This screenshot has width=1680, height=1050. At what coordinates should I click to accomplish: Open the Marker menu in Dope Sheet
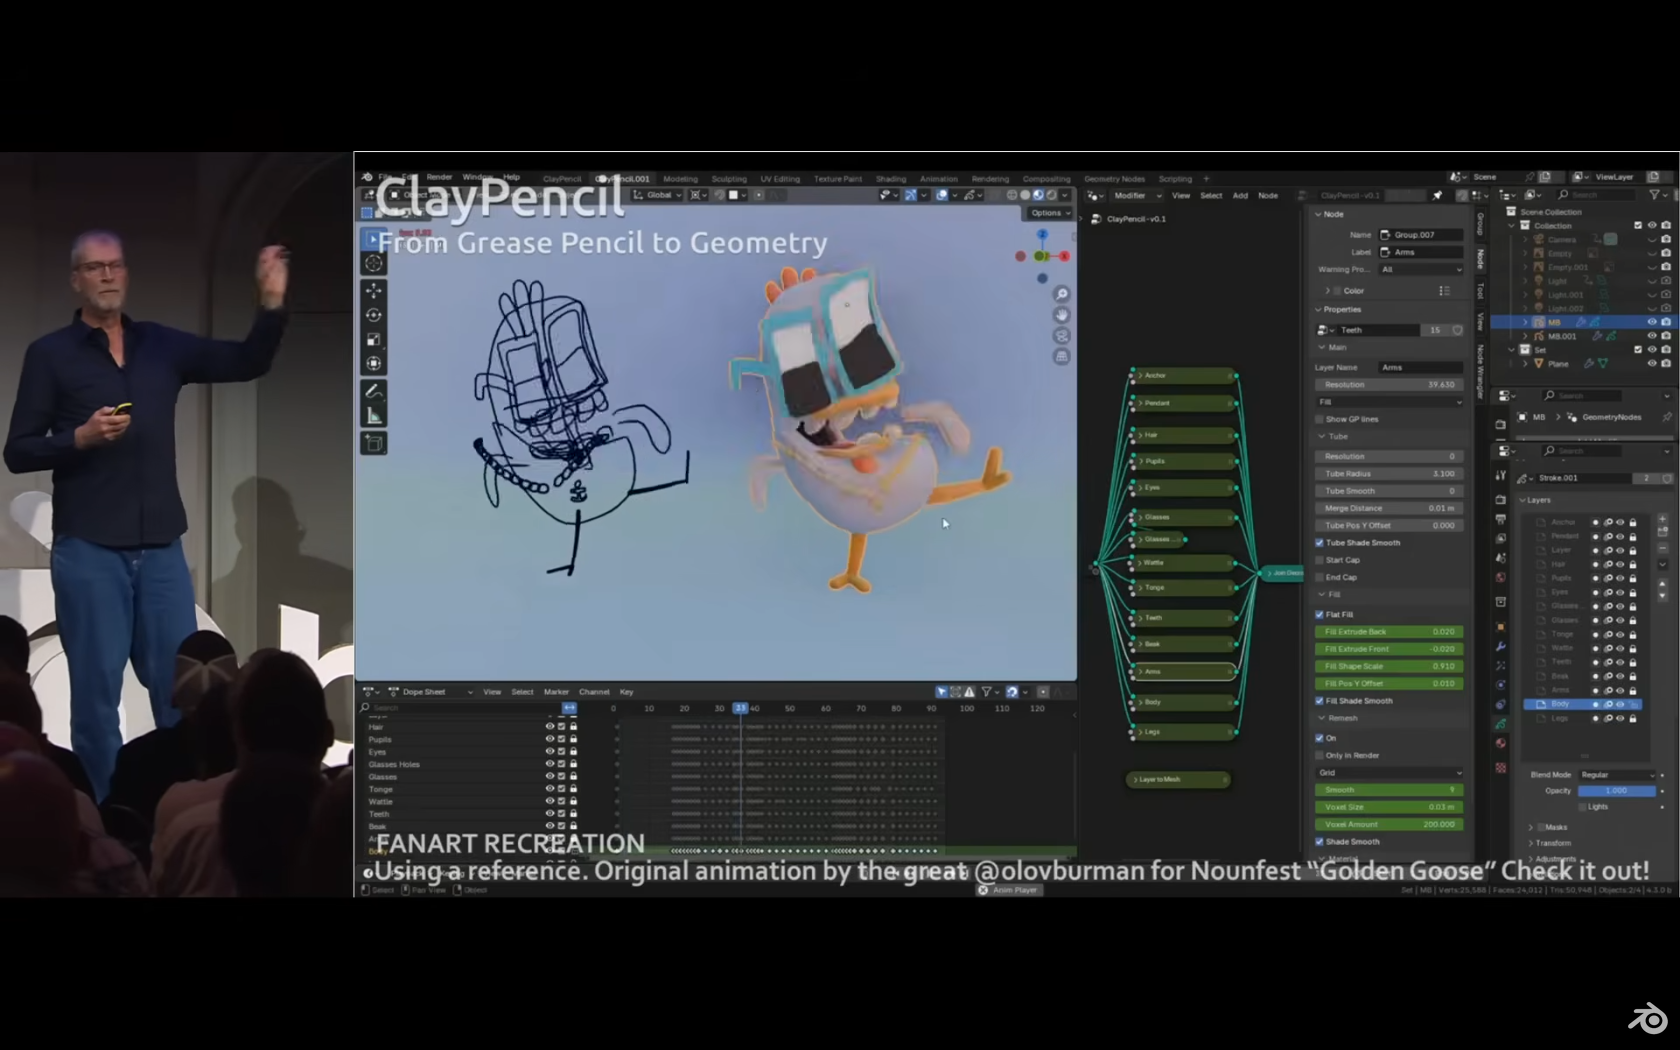click(556, 692)
